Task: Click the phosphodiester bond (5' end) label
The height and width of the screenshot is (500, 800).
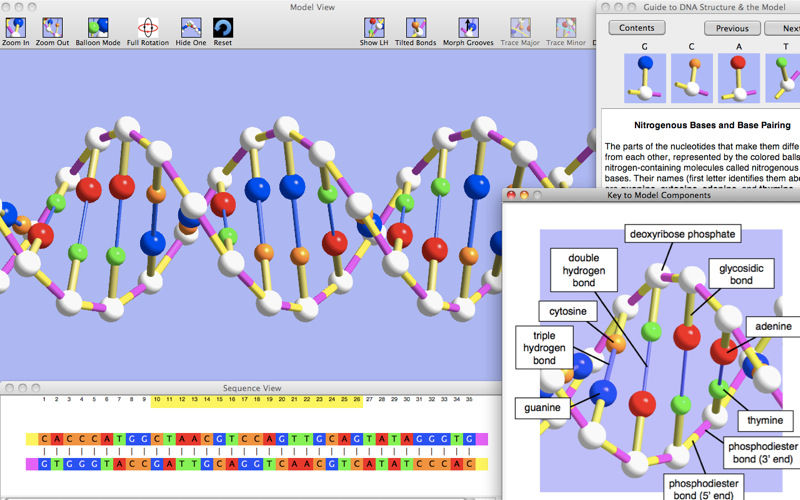Action: coord(703,488)
